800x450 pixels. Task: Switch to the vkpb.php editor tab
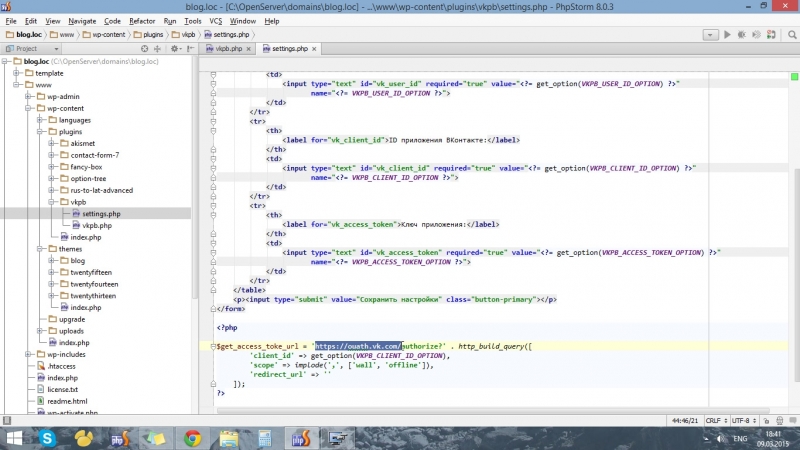(226, 48)
